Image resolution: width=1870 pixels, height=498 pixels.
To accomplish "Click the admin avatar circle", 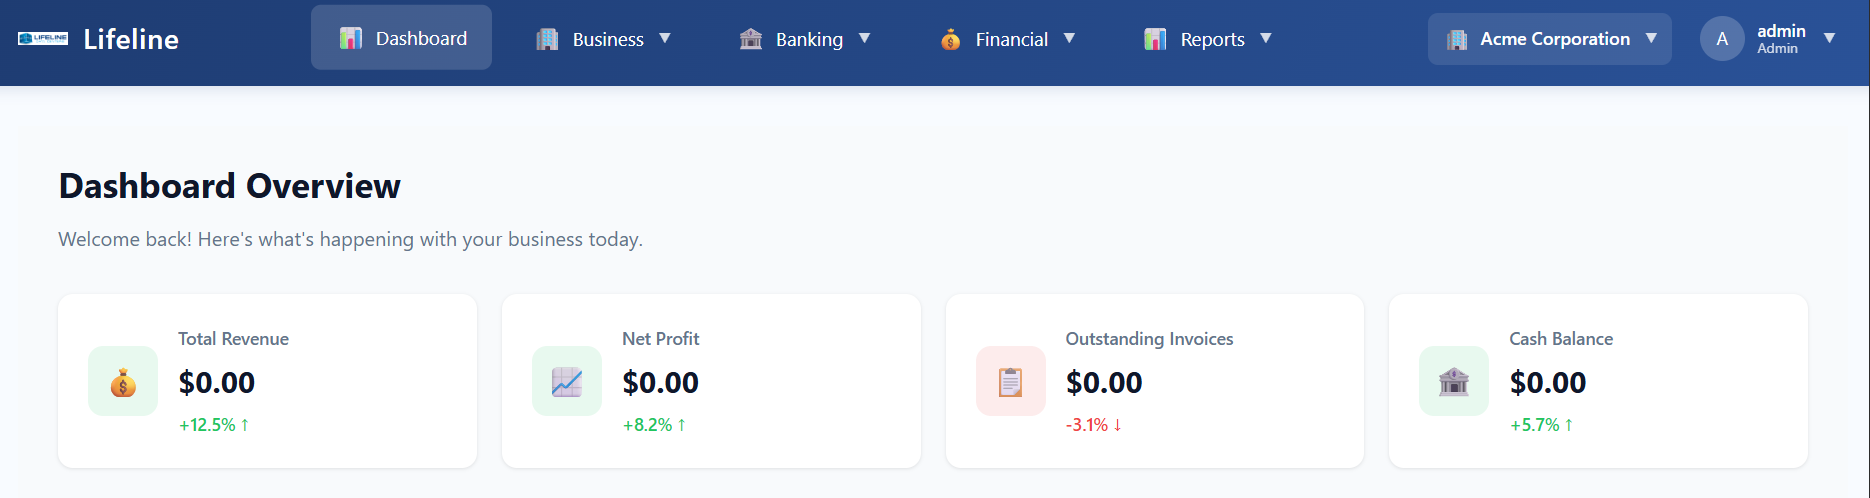I will [x=1722, y=39].
